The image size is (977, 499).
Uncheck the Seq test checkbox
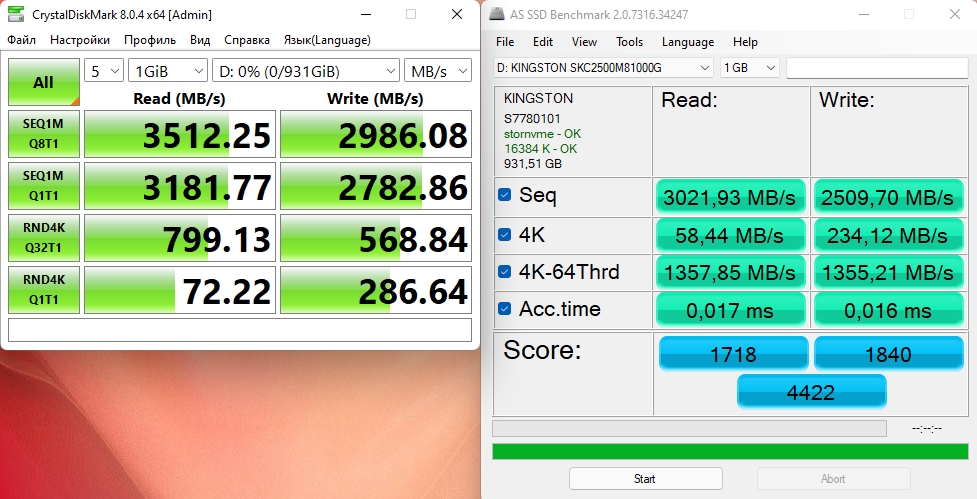tap(505, 195)
